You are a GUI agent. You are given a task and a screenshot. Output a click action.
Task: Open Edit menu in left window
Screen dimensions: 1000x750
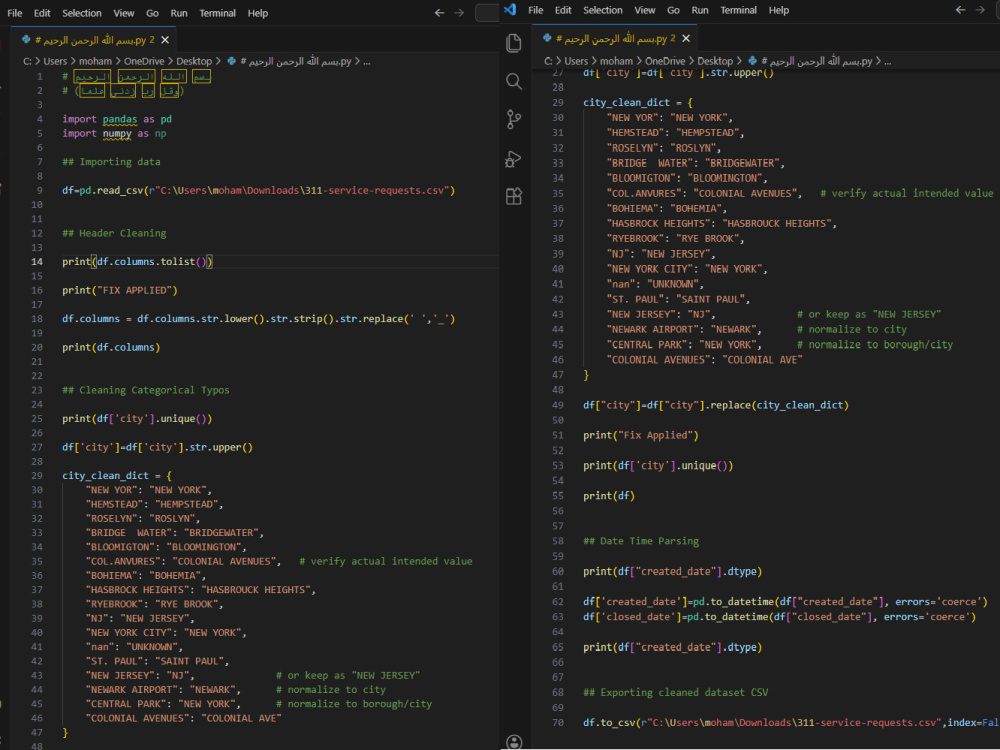pos(42,13)
